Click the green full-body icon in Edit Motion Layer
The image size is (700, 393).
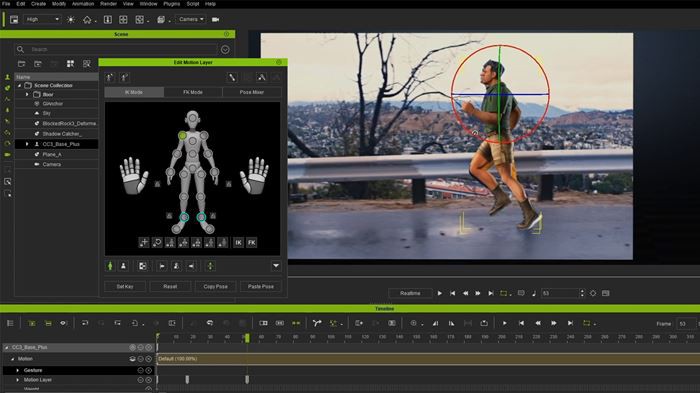coord(110,266)
